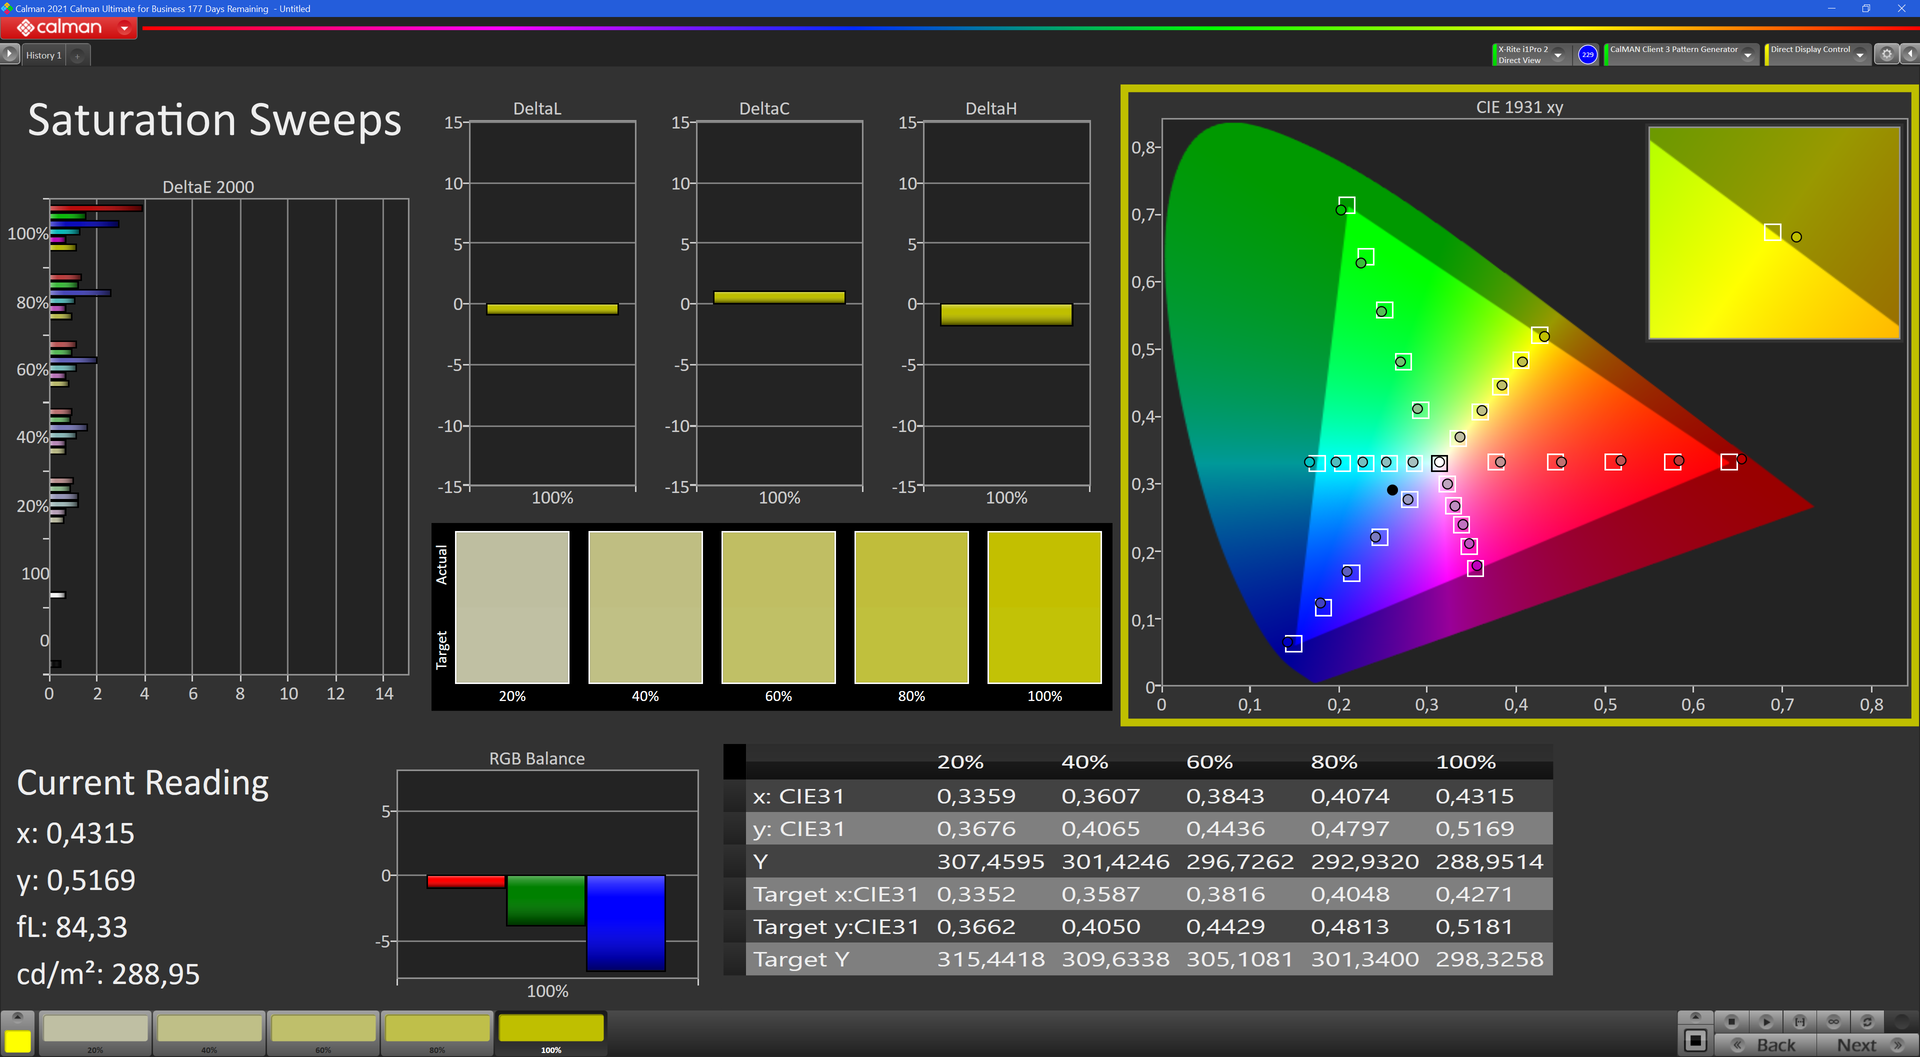This screenshot has width=1920, height=1057.
Task: Click the blue 229 meter indicator circle
Action: 1587,55
